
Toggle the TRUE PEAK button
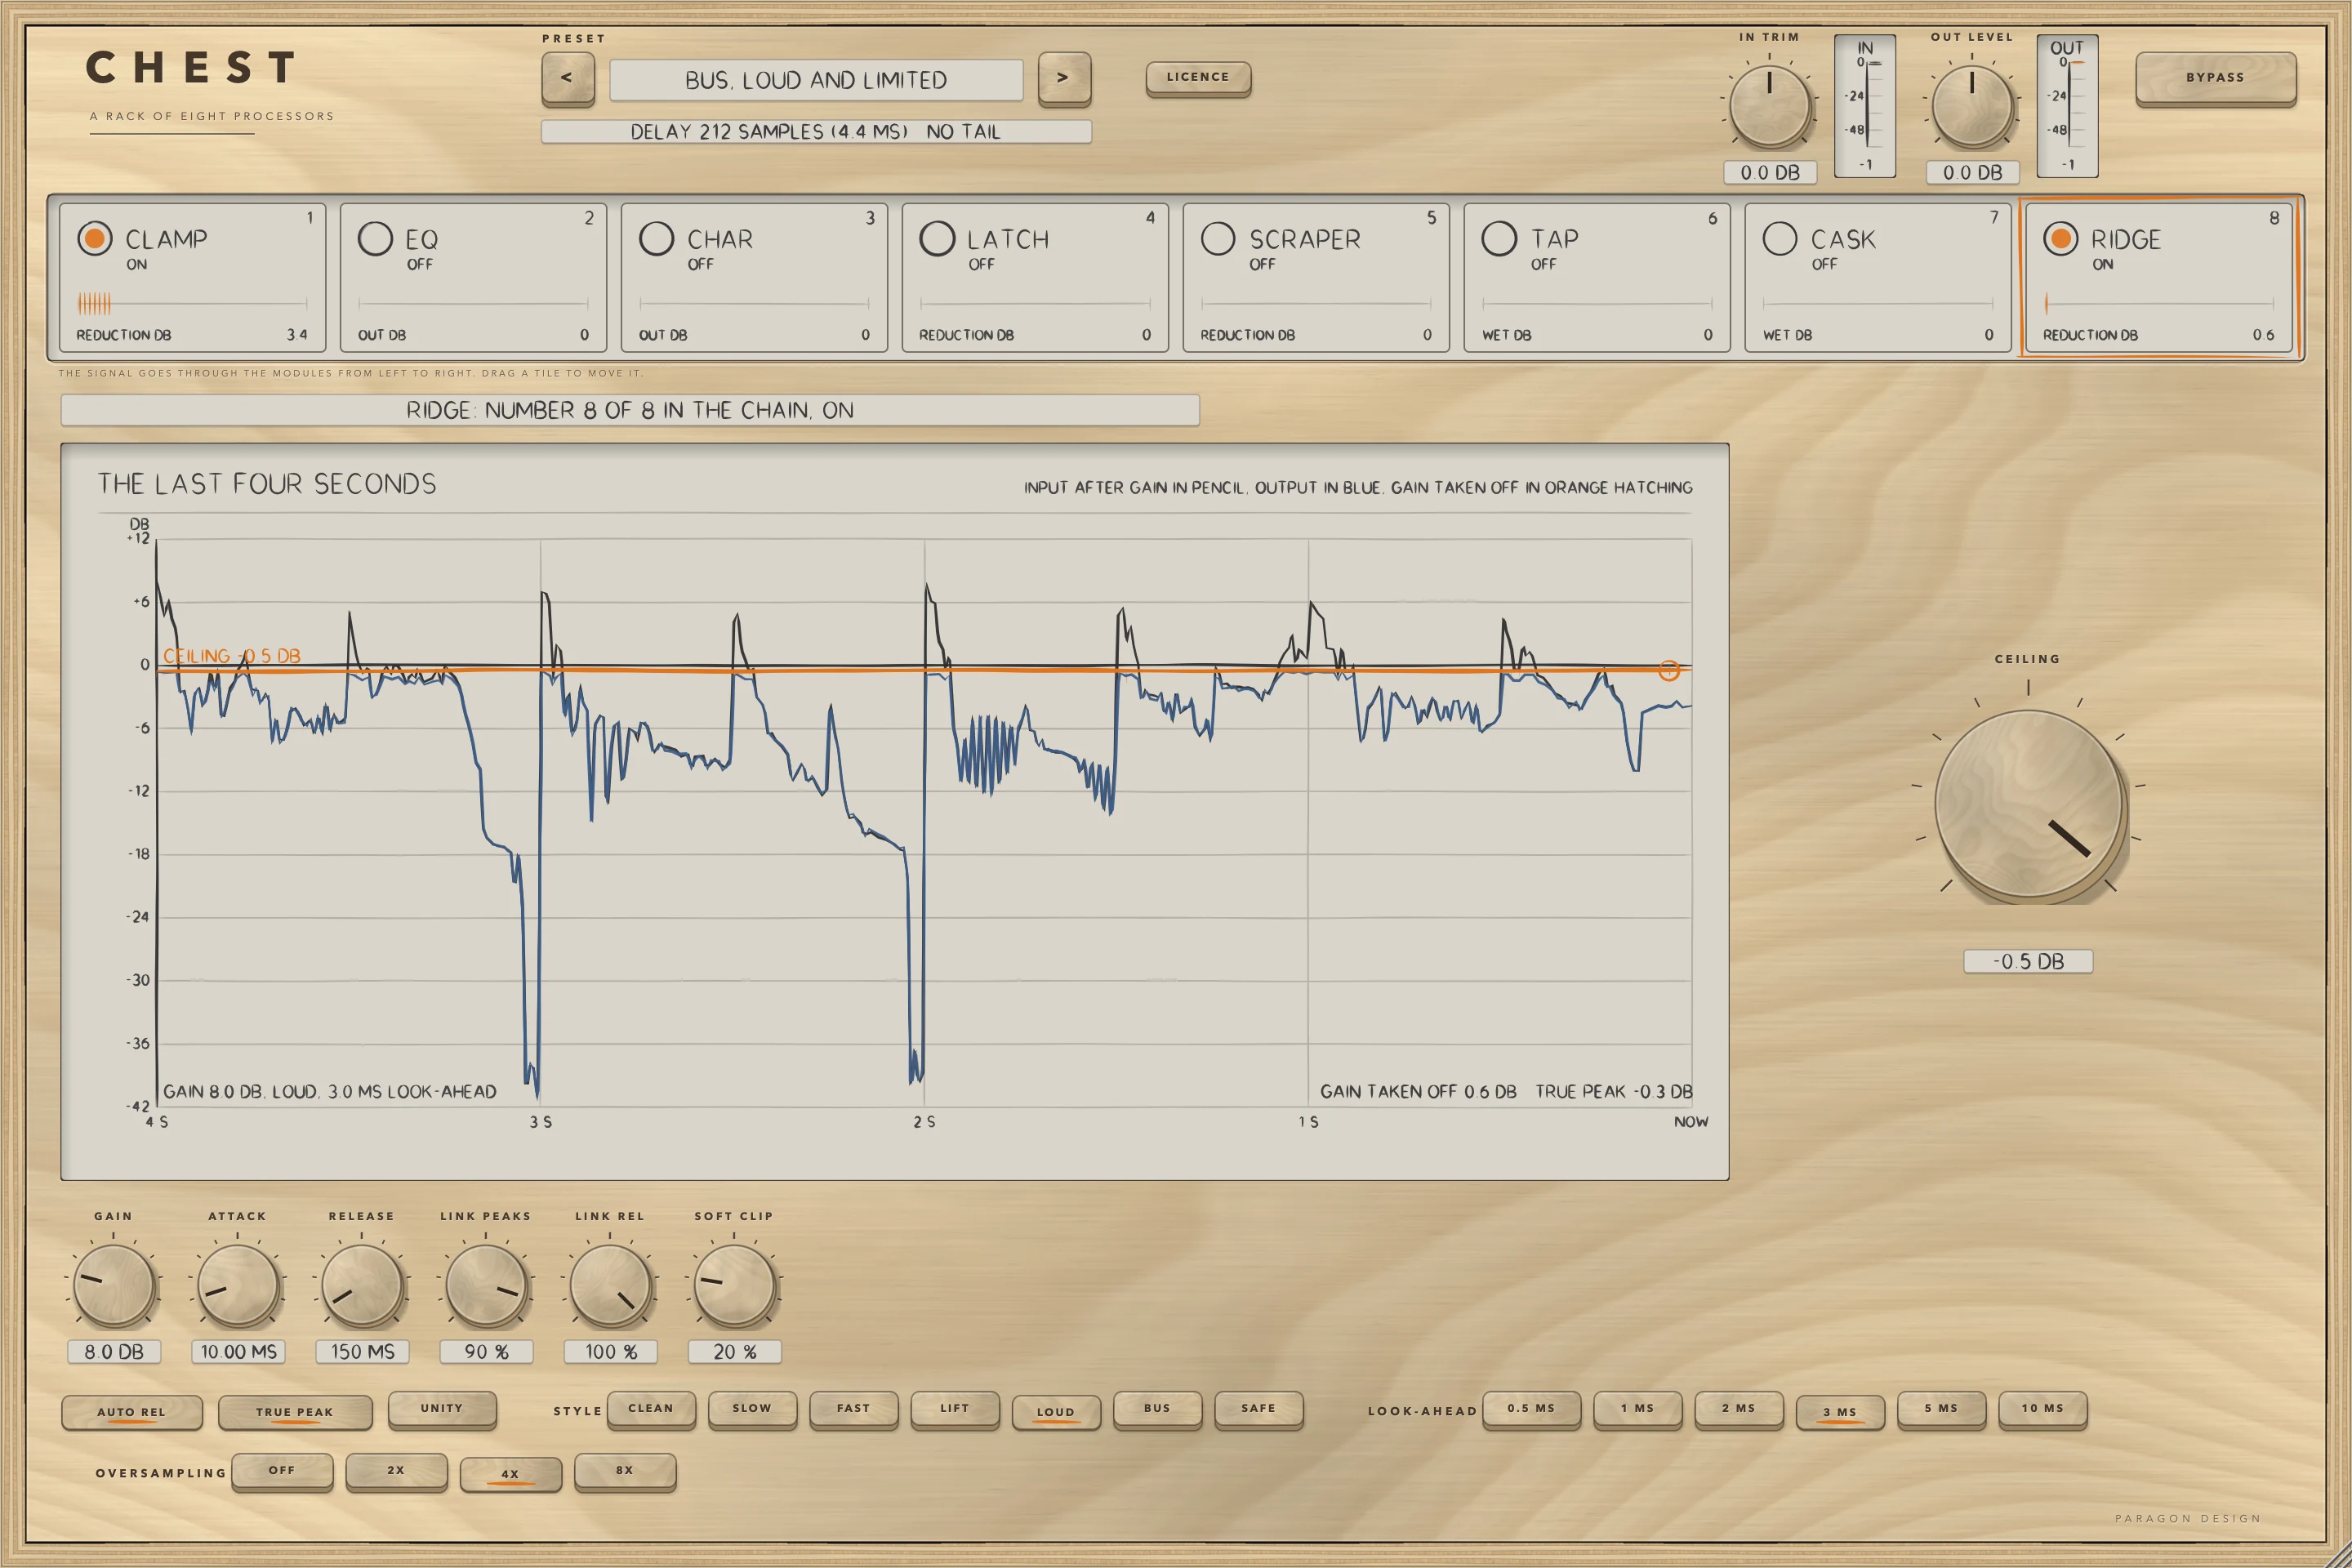295,1412
